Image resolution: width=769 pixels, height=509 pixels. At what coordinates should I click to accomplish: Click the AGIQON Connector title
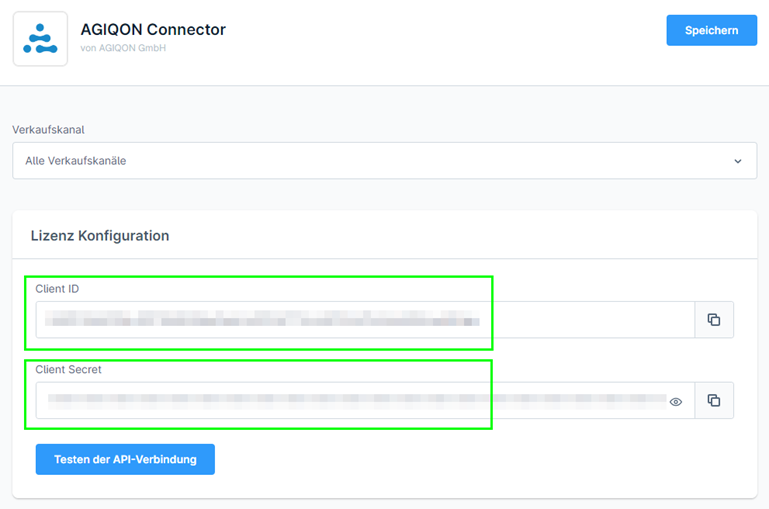click(x=153, y=29)
